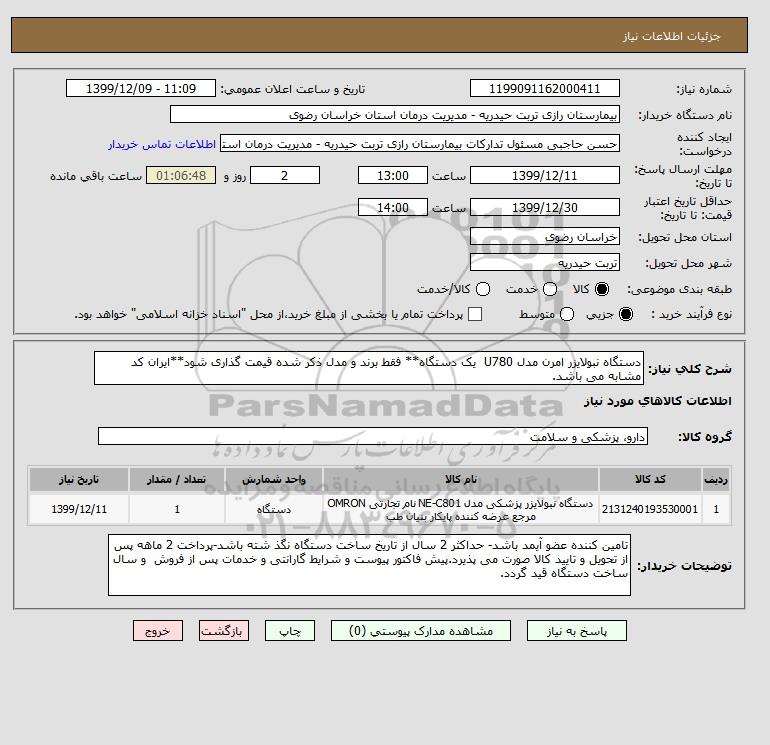Click the announcement date field 1399/12/09 - 11:09
This screenshot has width=770, height=745.
(141, 88)
